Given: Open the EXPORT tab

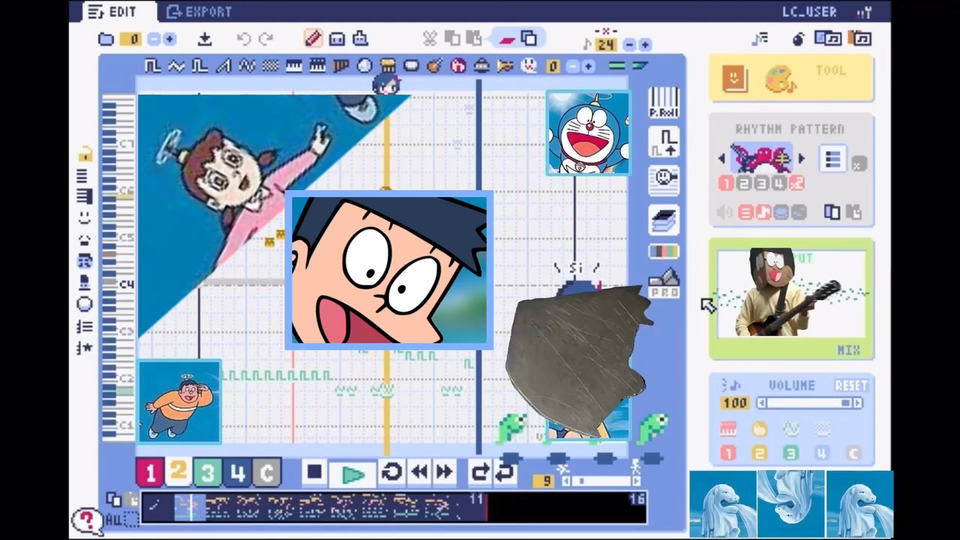Looking at the screenshot, I should [x=200, y=12].
